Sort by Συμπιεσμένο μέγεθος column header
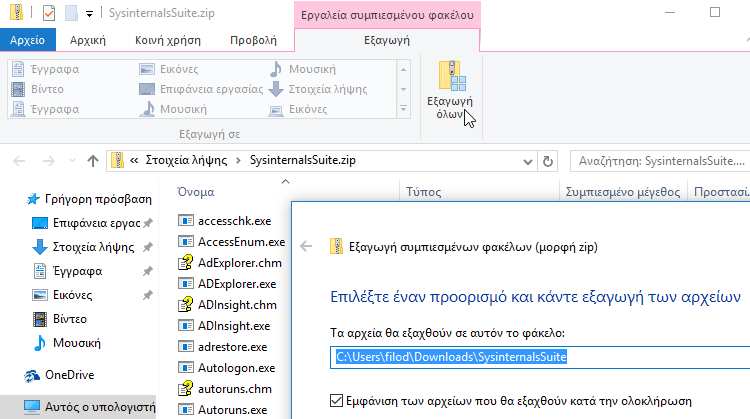750x419 pixels. point(623,192)
